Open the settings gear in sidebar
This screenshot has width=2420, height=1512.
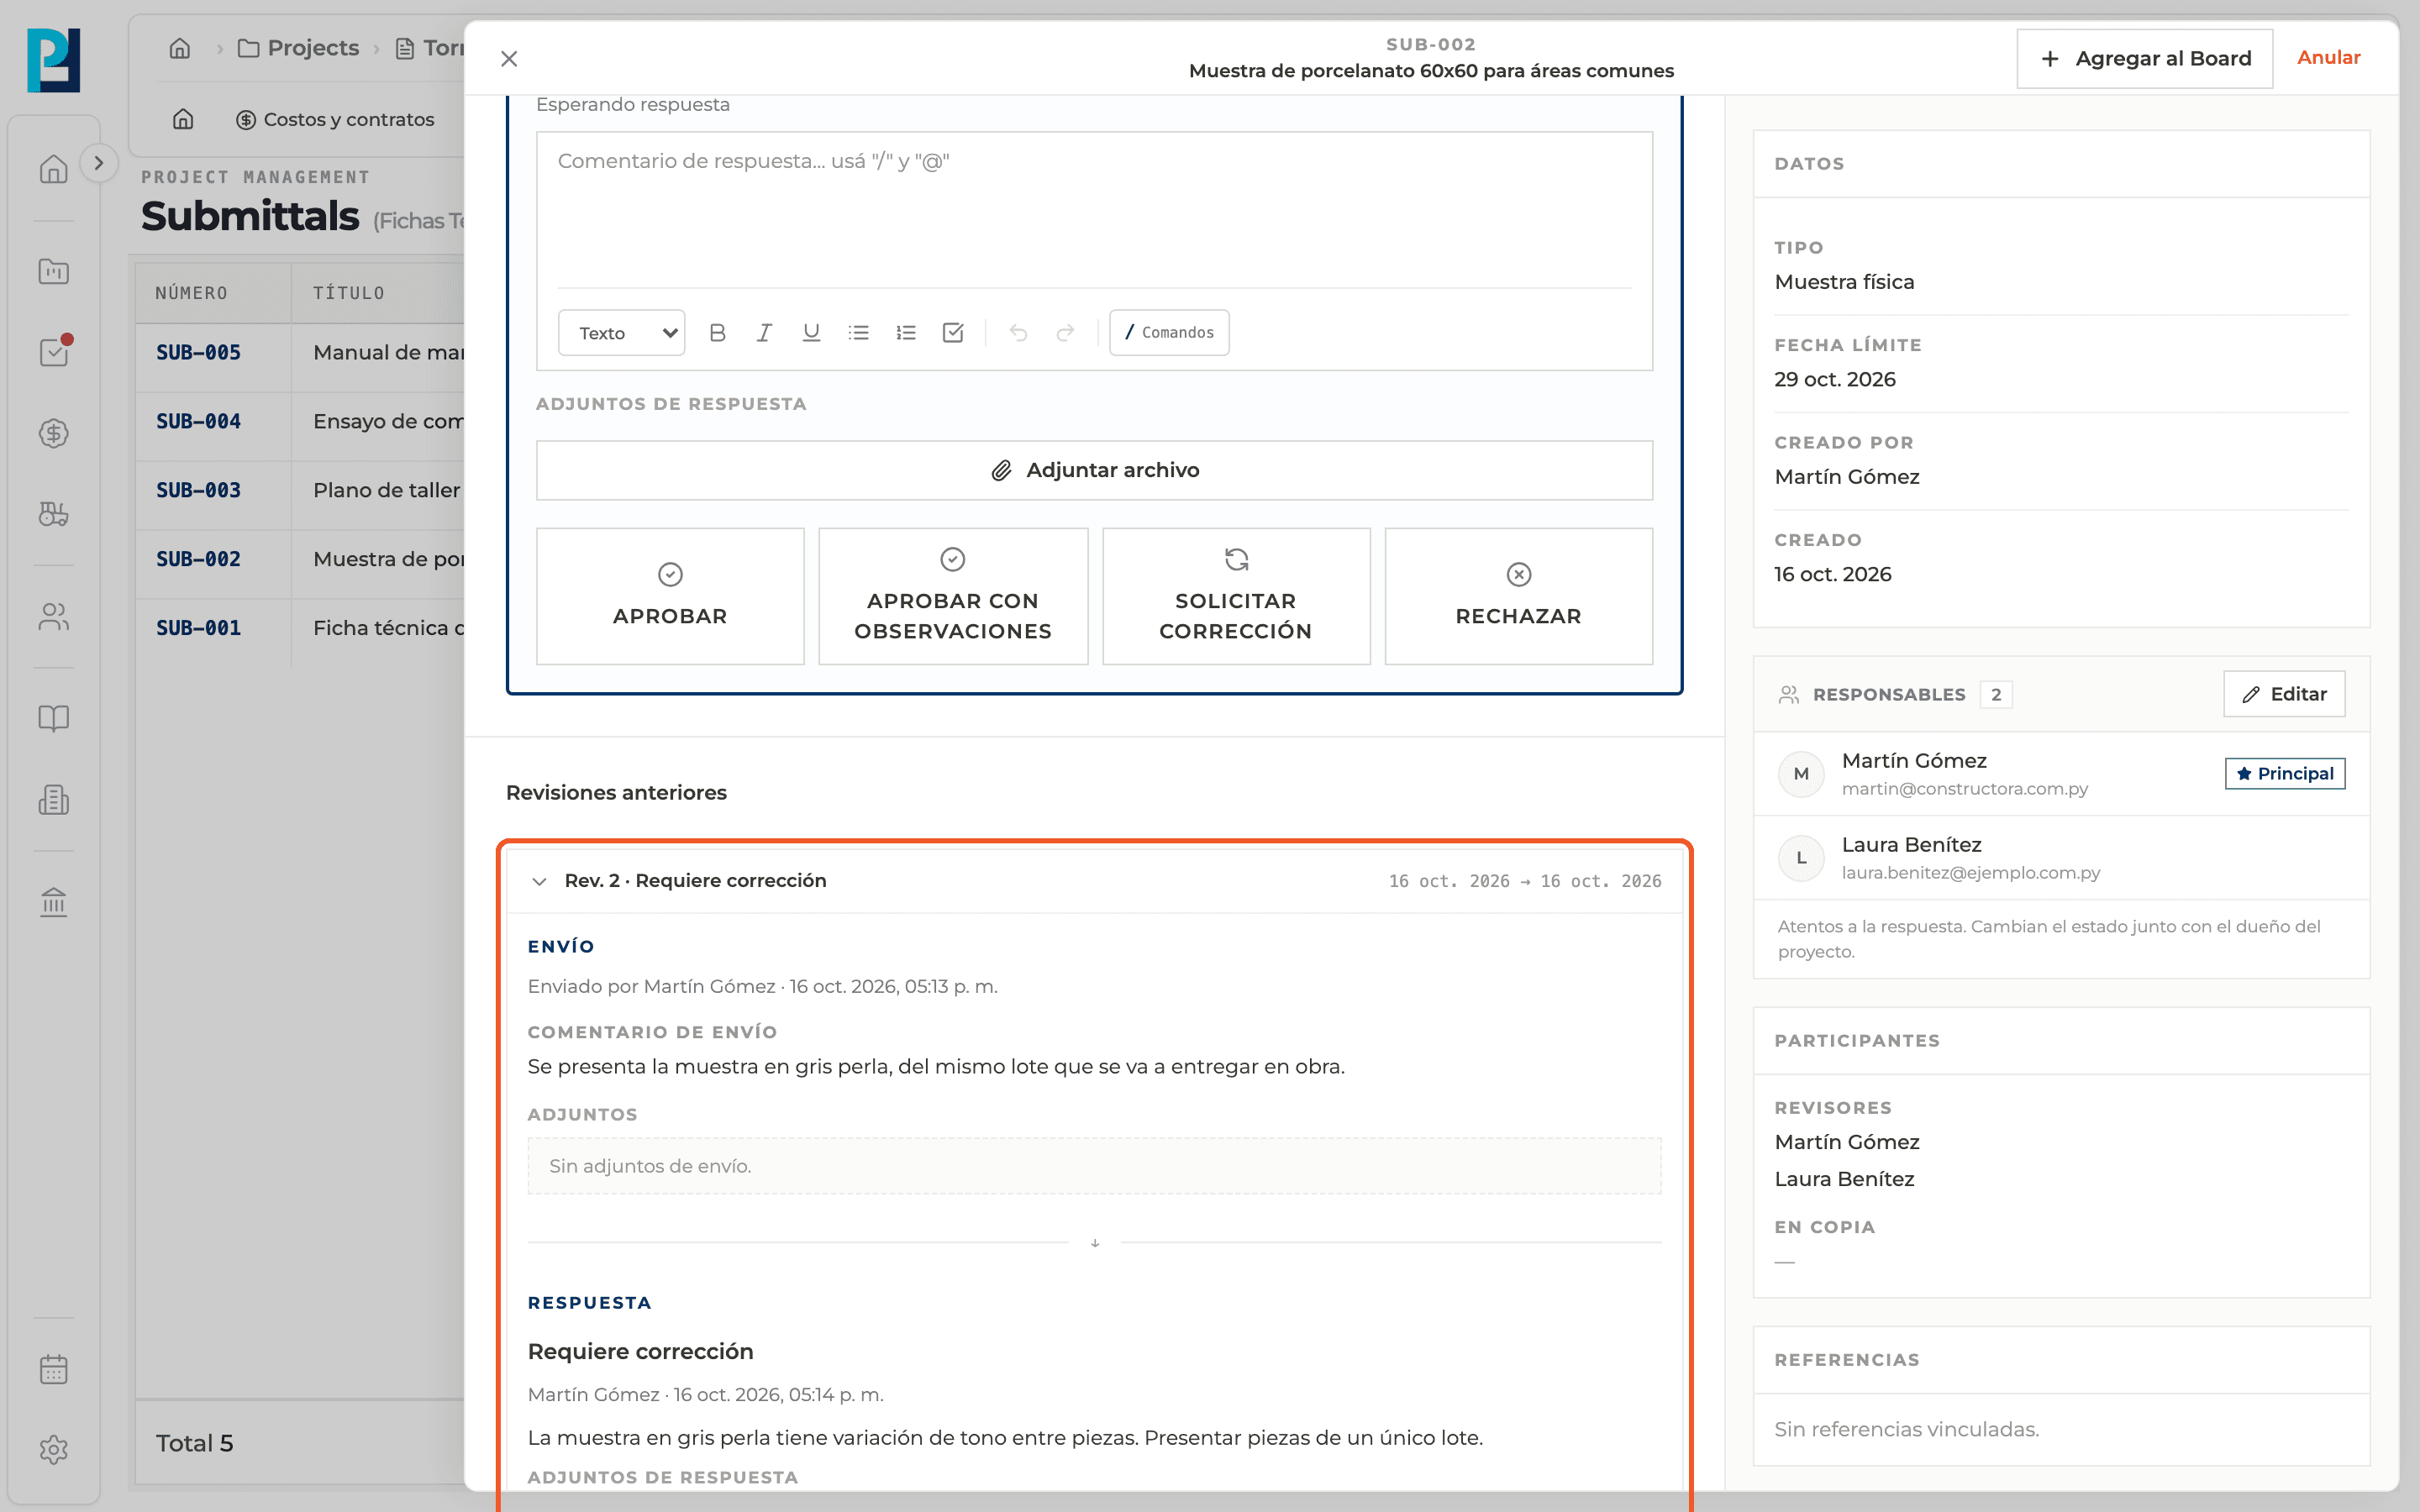pos(54,1450)
